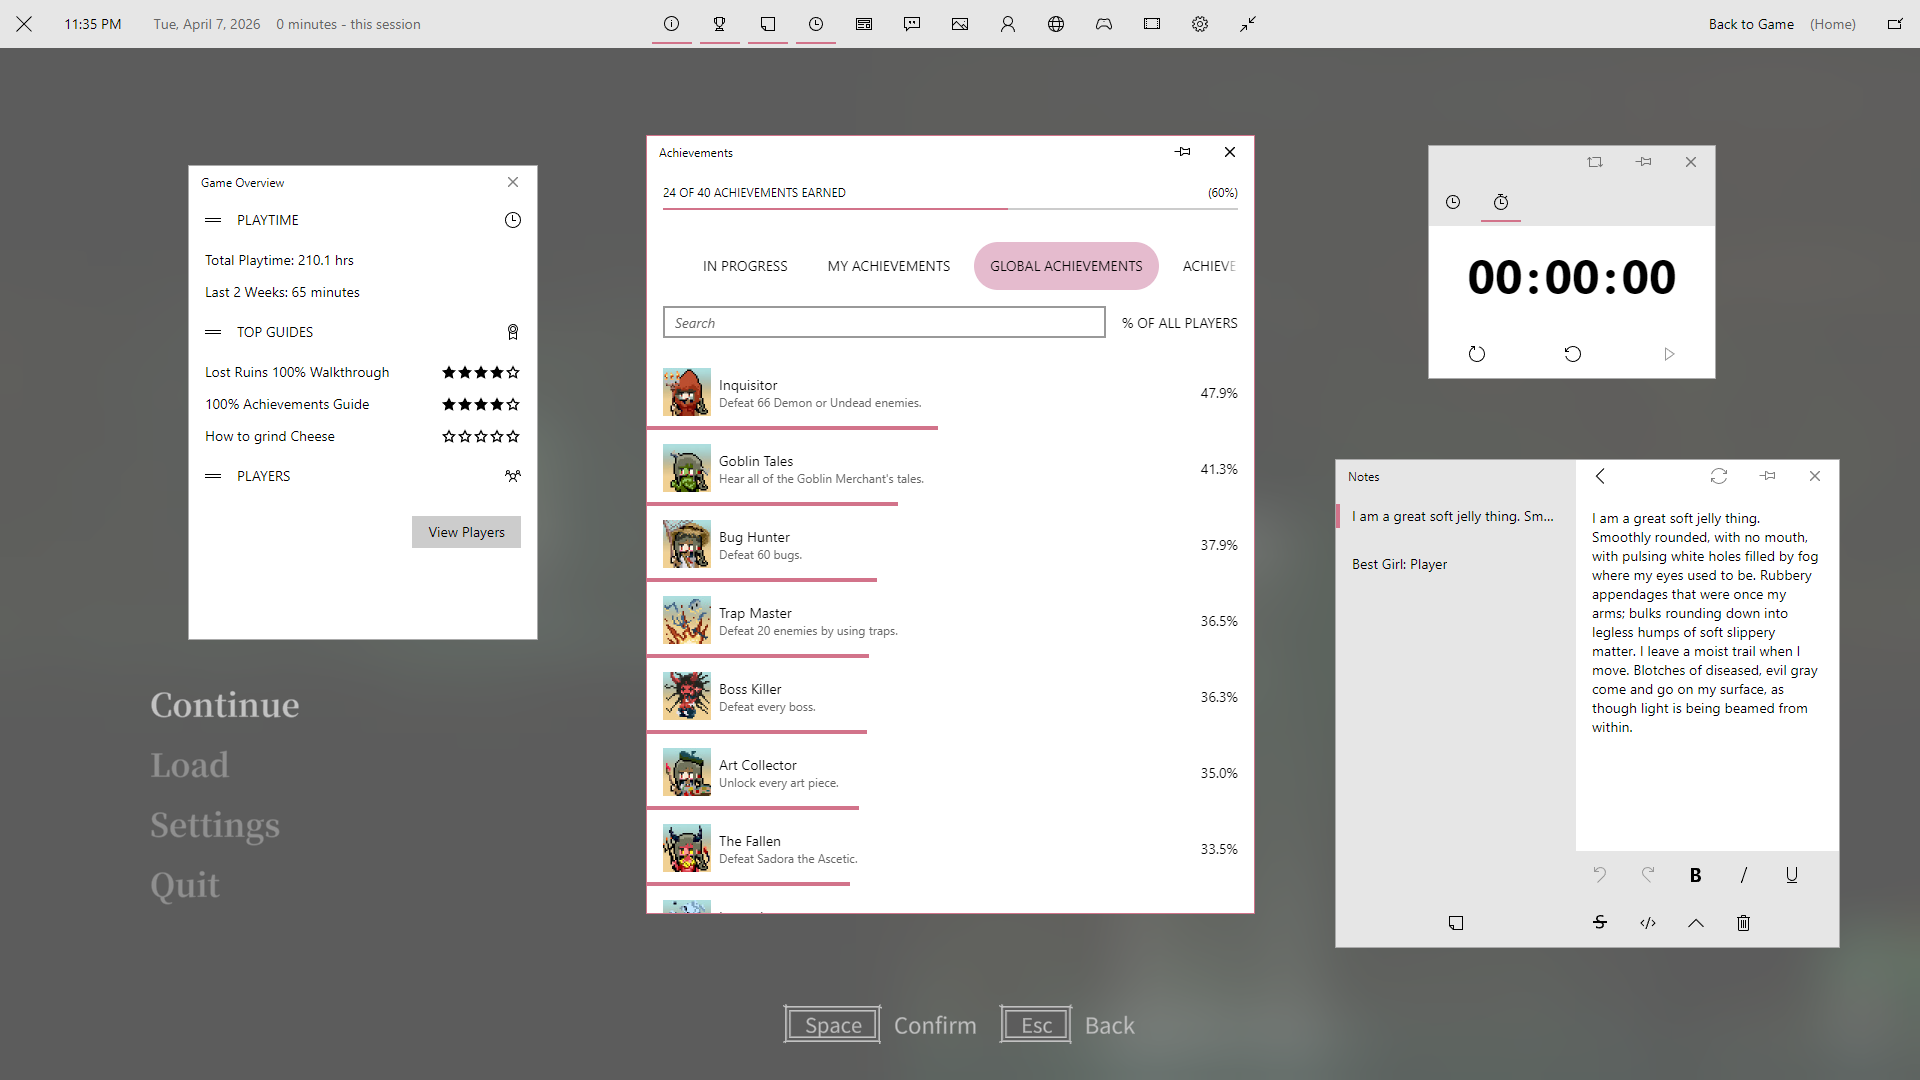This screenshot has width=1920, height=1080.
Task: Open the community chat bubble icon
Action: click(911, 24)
